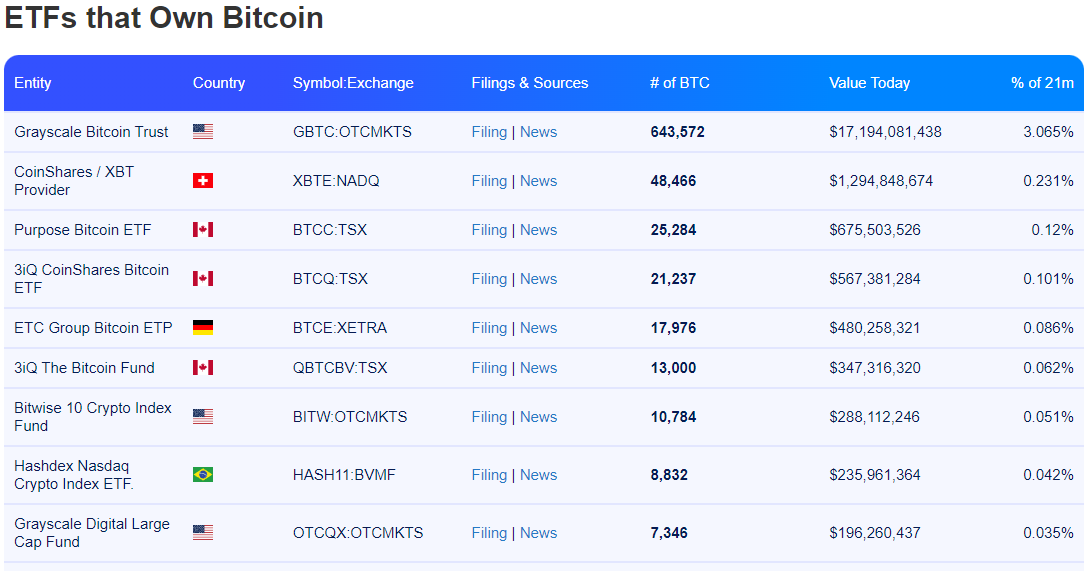Select the Grayscale Bitcoin Trust entity name

click(x=92, y=132)
